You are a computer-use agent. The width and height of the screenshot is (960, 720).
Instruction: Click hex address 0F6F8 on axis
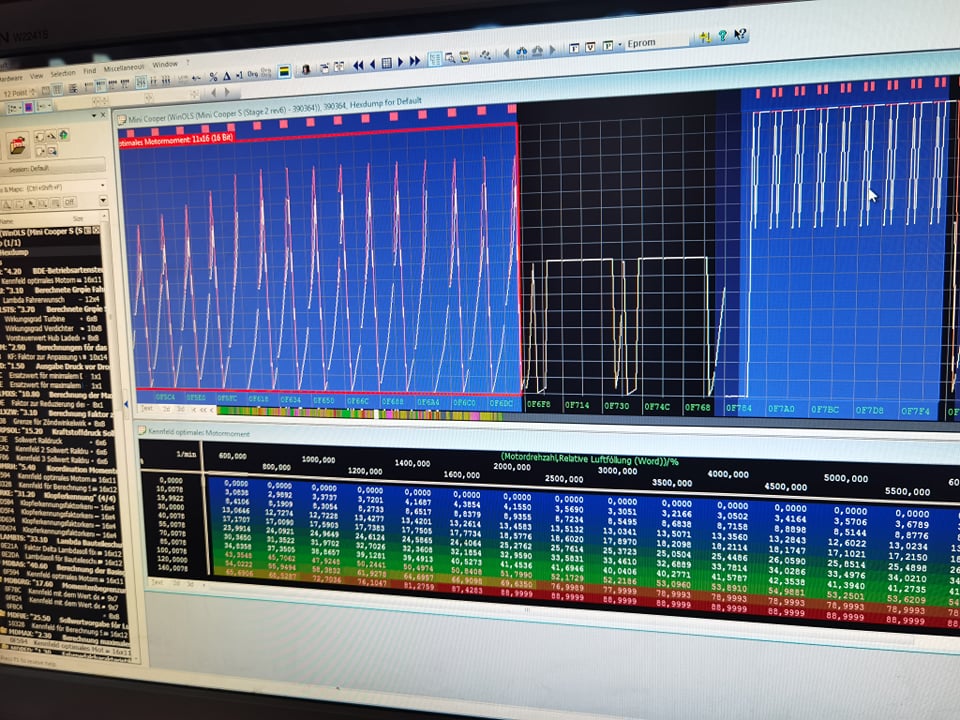(539, 404)
